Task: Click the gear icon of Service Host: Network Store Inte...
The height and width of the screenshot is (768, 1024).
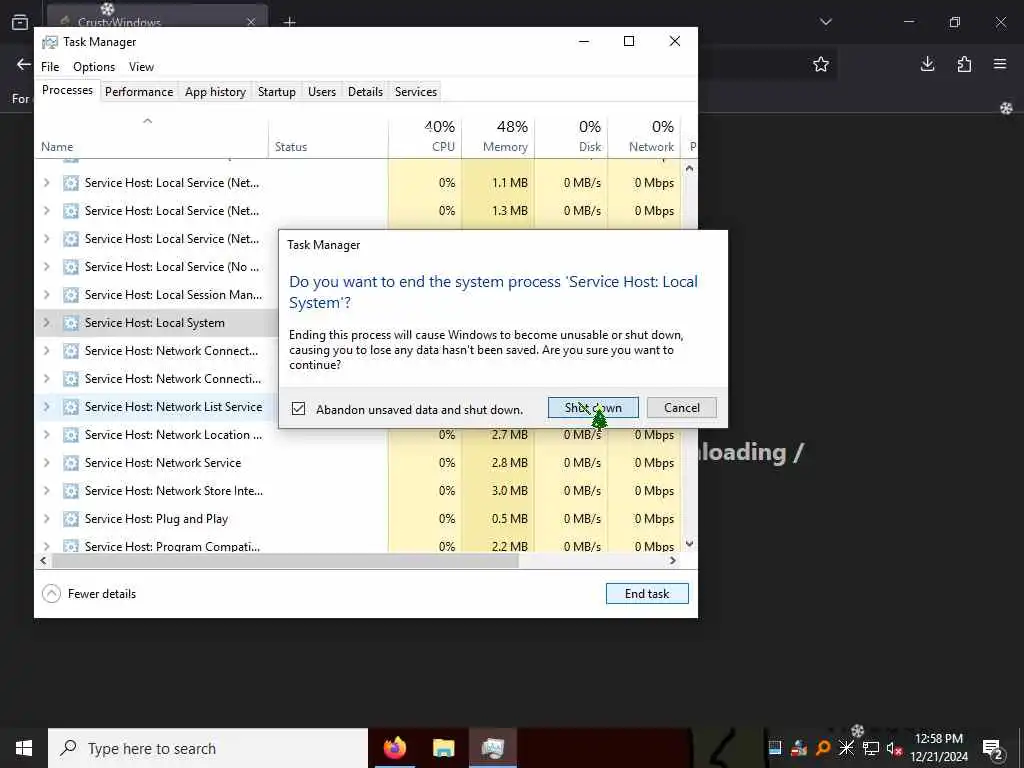Action: click(71, 491)
